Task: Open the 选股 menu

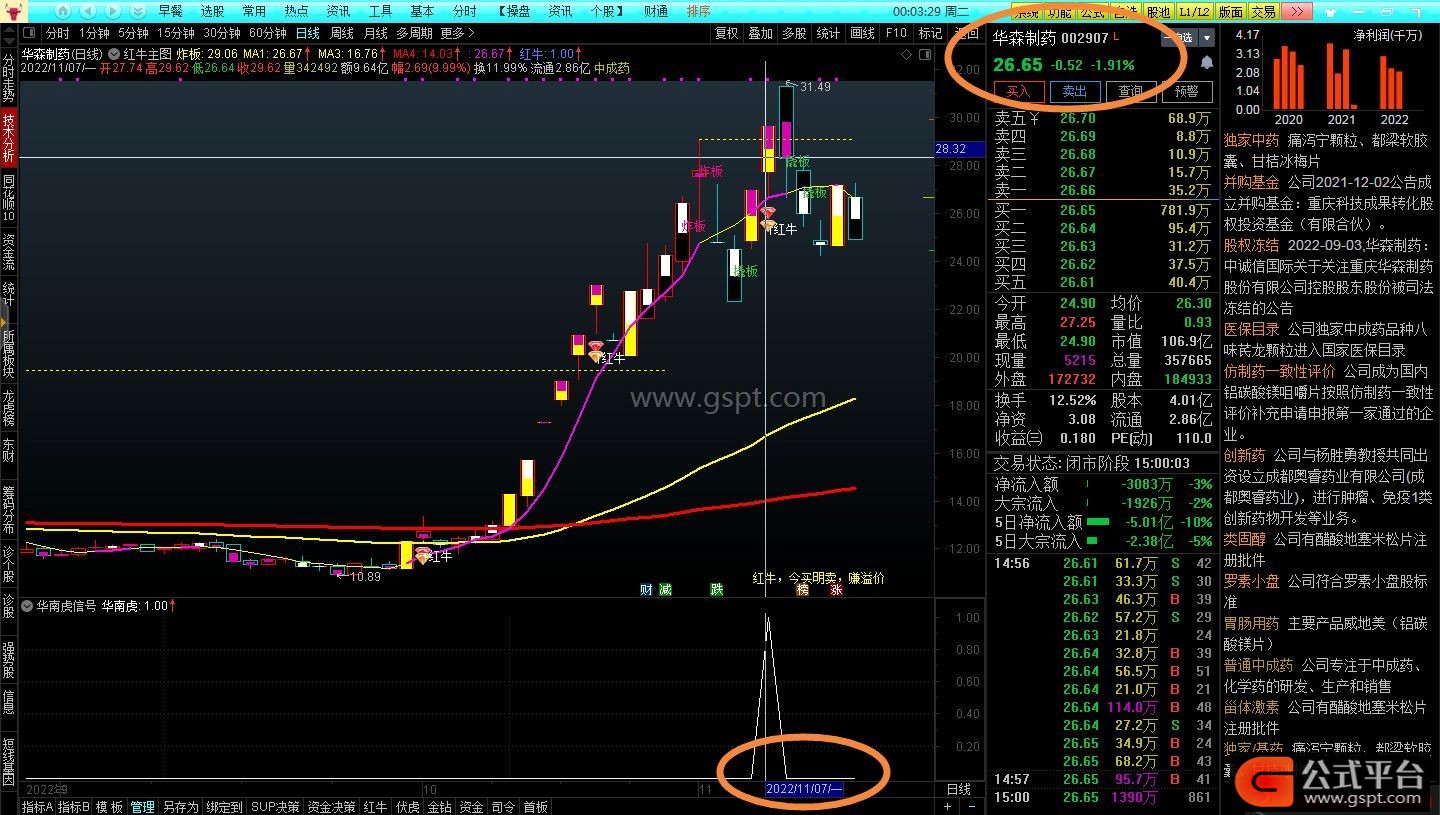Action: click(212, 11)
